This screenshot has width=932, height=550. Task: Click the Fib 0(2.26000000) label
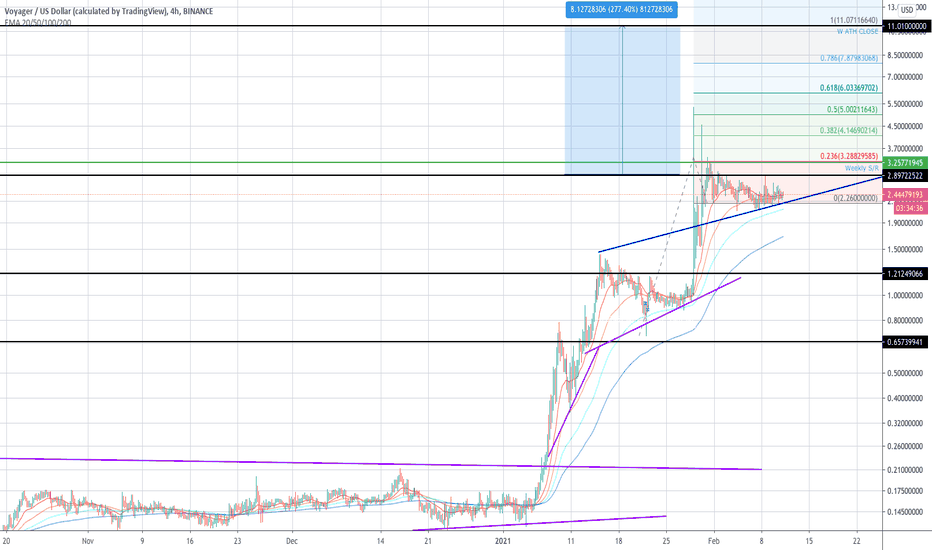855,198
